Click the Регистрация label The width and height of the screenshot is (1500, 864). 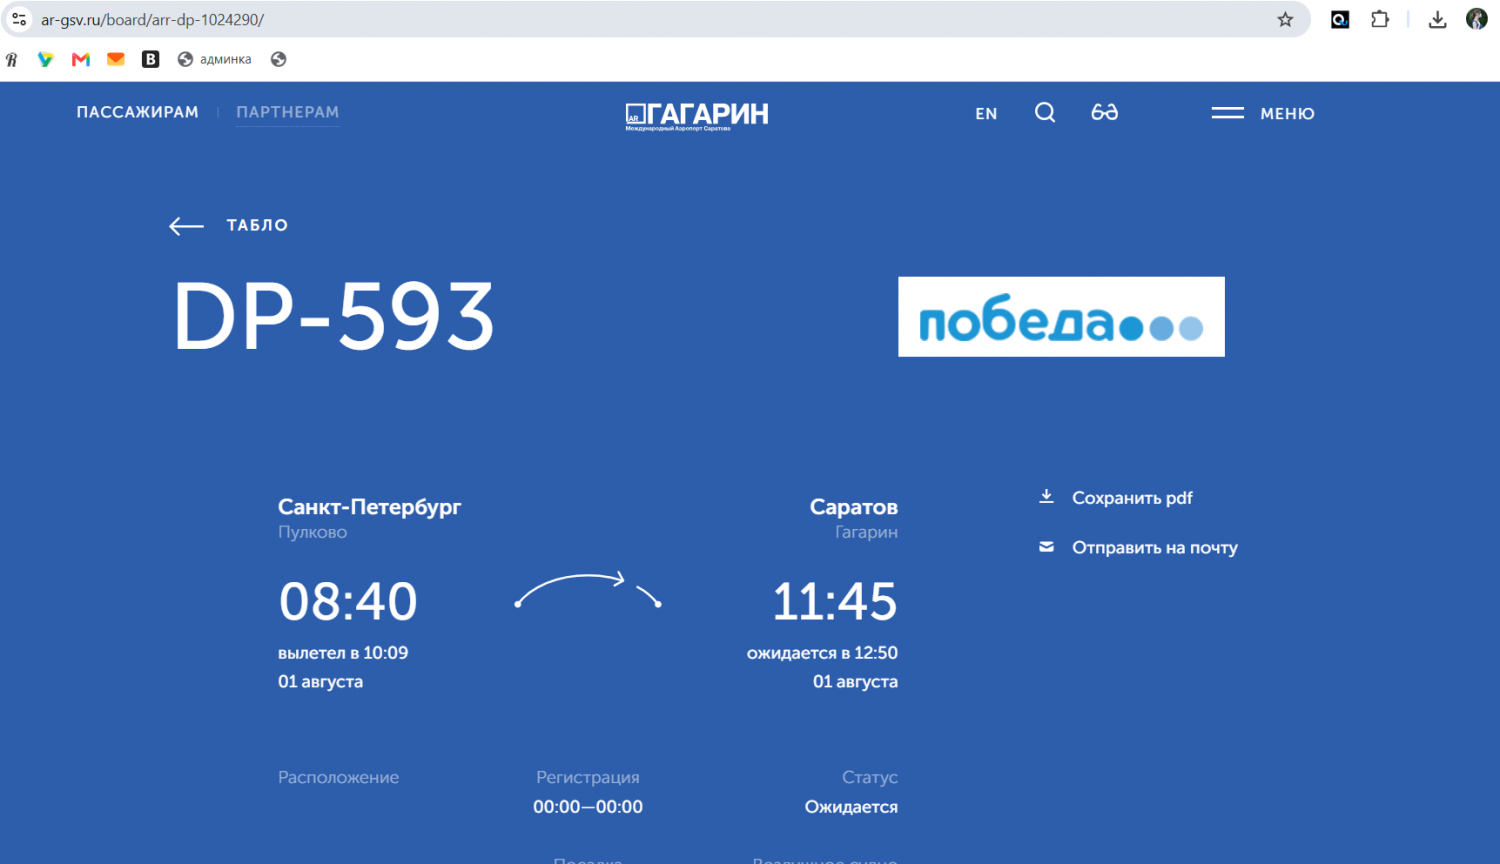tap(588, 777)
